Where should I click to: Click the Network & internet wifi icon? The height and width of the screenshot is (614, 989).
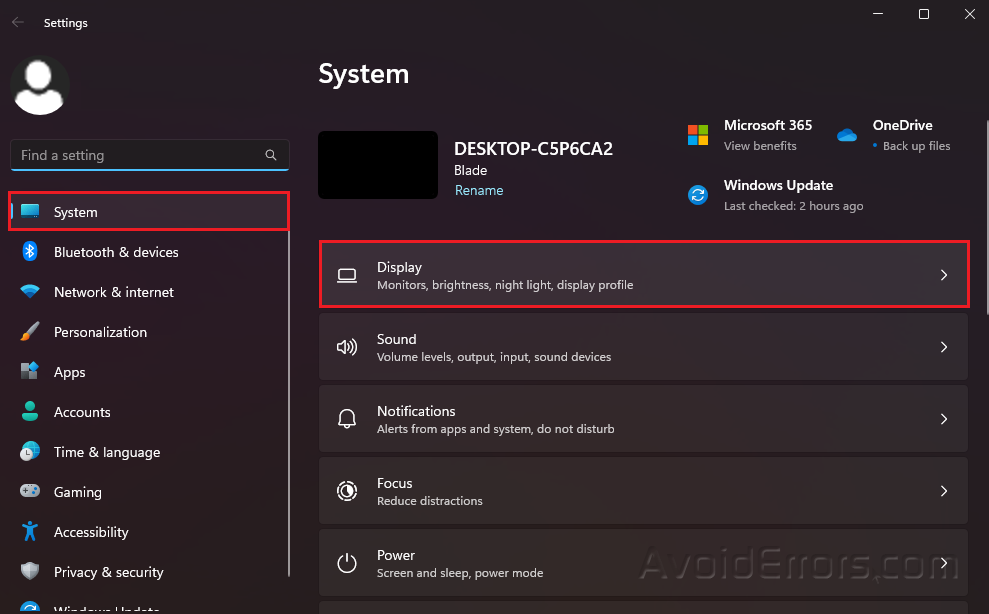point(30,292)
